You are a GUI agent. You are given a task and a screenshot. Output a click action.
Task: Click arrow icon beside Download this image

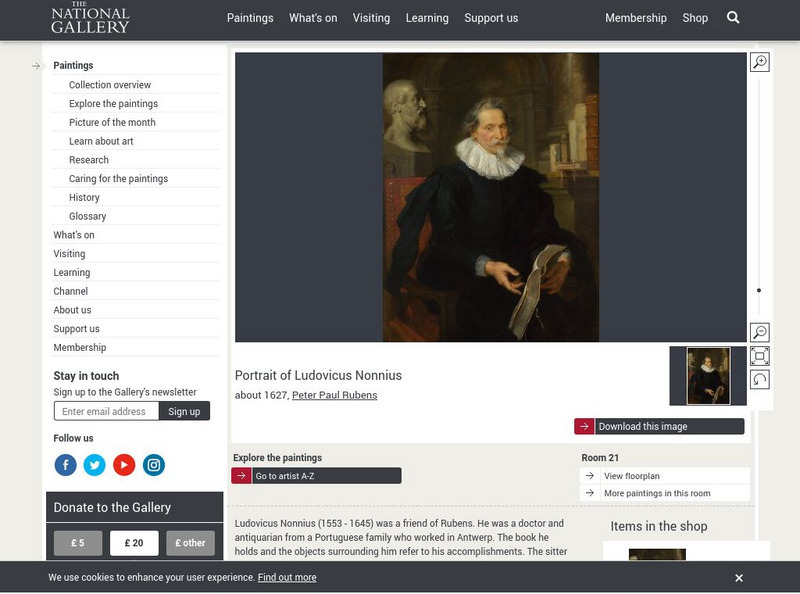tap(584, 426)
